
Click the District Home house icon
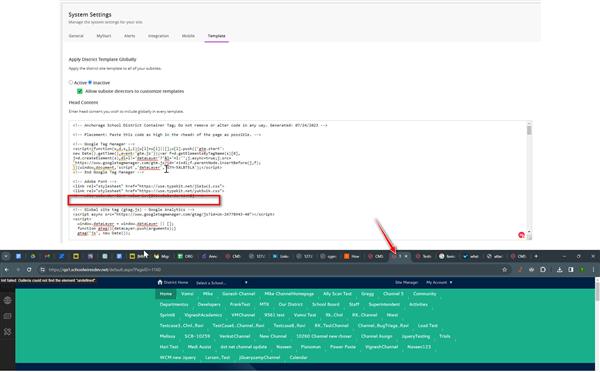[x=160, y=282]
